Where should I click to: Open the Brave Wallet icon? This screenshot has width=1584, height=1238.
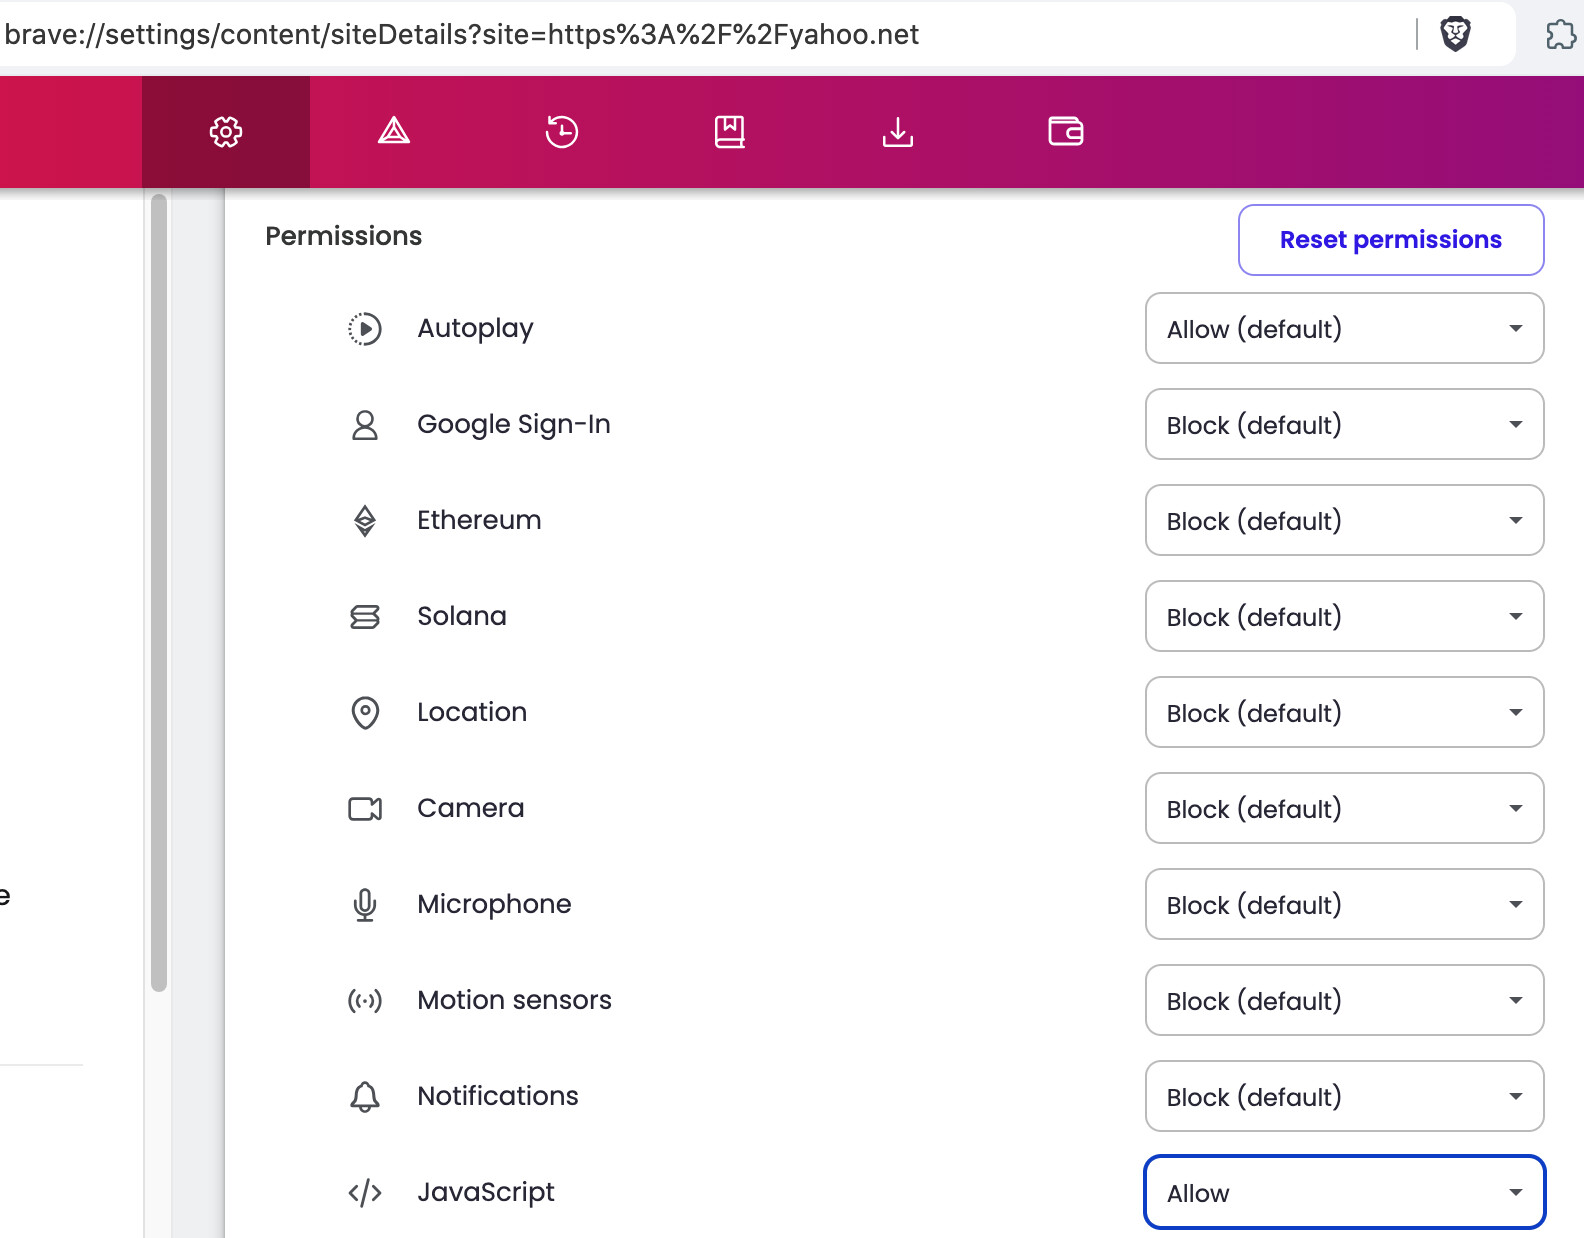1066,132
